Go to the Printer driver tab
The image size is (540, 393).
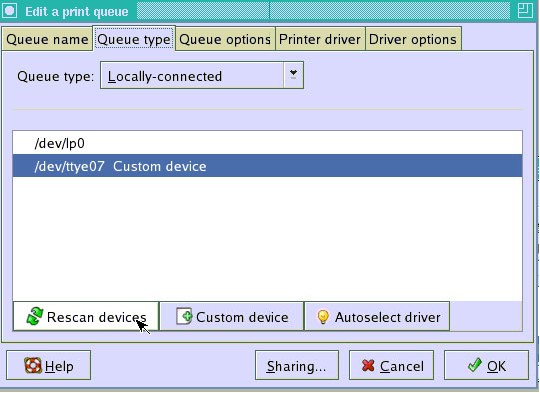point(320,39)
